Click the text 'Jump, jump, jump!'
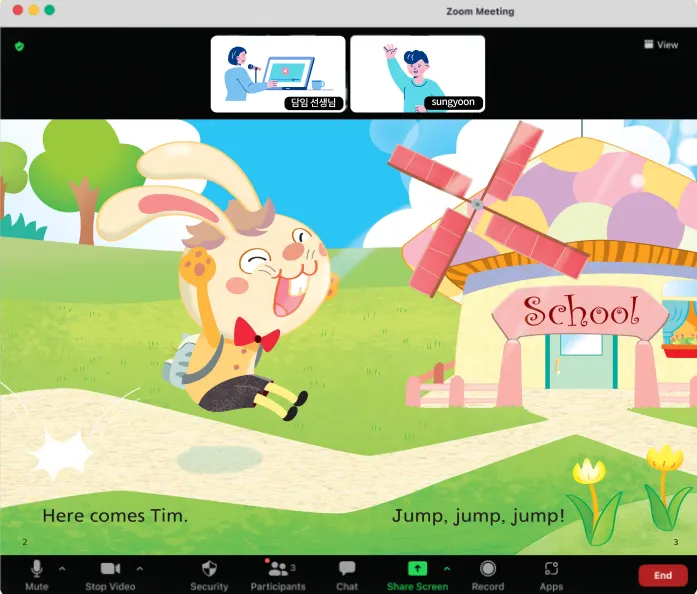The image size is (697, 594). [478, 517]
